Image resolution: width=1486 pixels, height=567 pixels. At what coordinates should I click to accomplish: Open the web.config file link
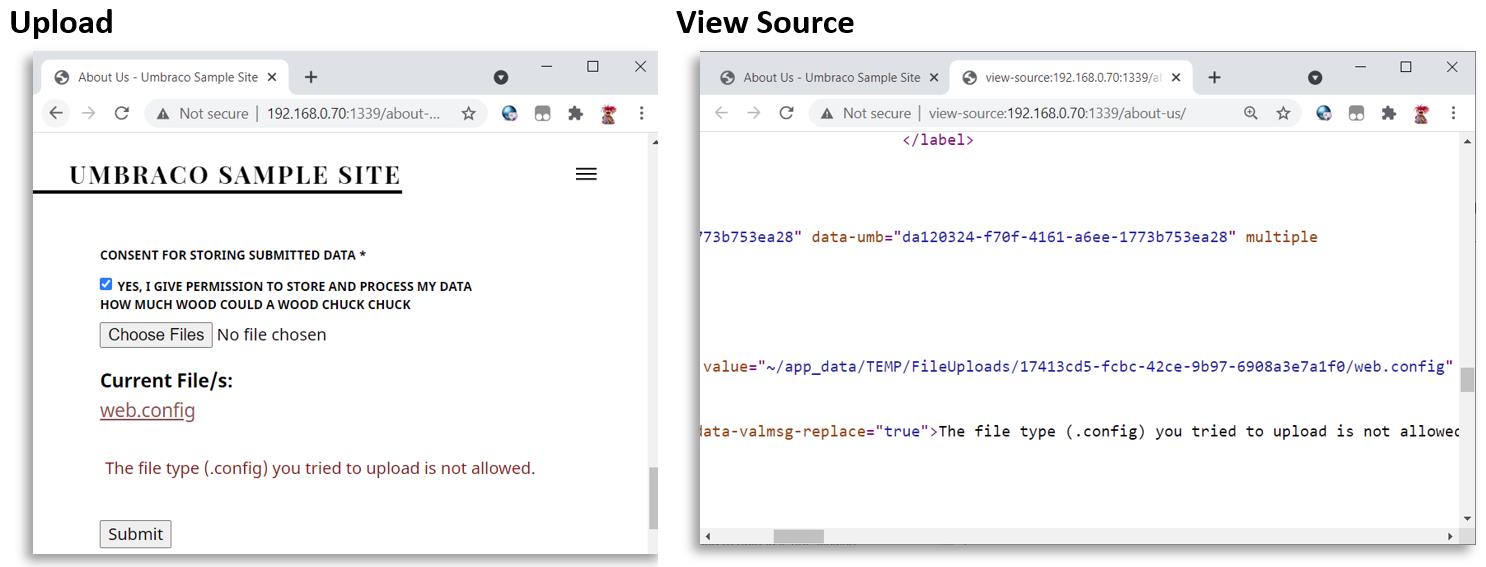tap(147, 410)
